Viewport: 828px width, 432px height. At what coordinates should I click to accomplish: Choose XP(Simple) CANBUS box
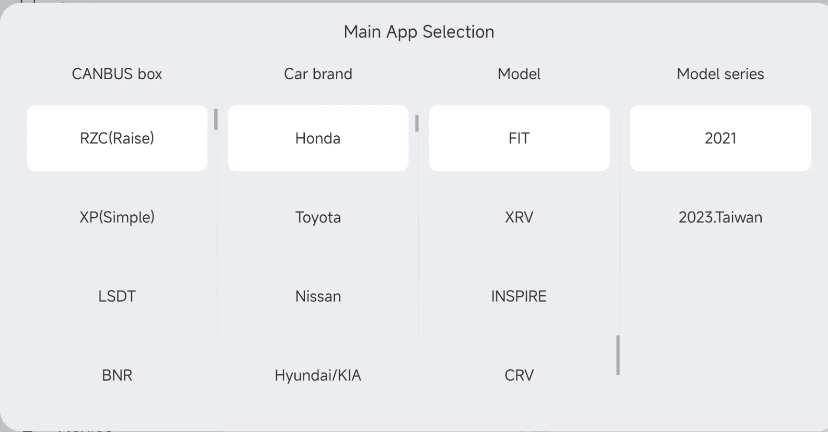tap(117, 217)
